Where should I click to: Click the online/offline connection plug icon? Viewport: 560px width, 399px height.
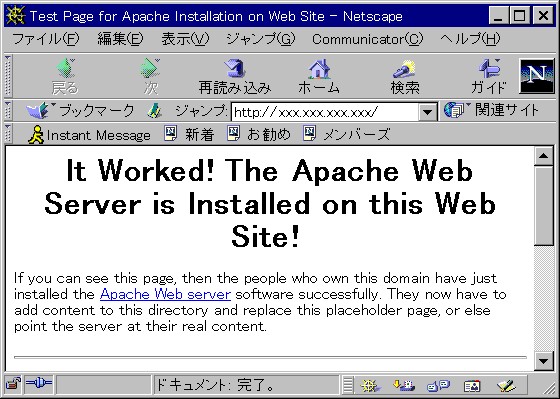39,384
